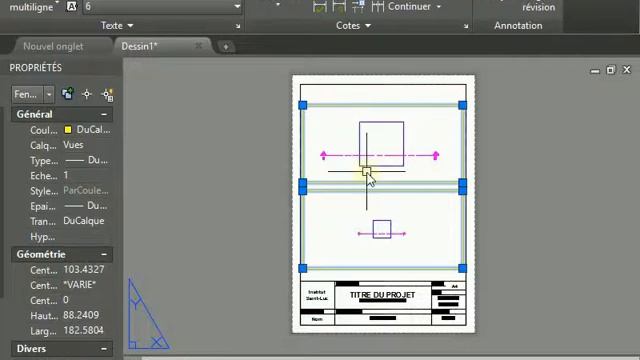Click the Quick select icon
The width and height of the screenshot is (640, 360).
tap(107, 95)
